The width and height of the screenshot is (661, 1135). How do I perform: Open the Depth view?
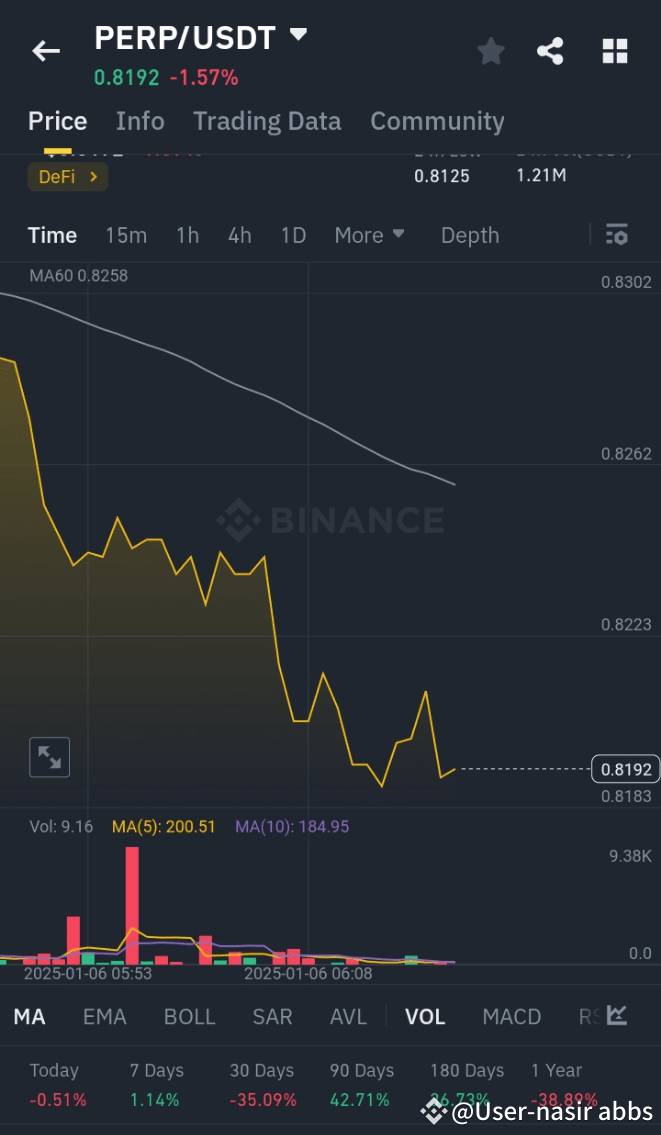[x=470, y=235]
